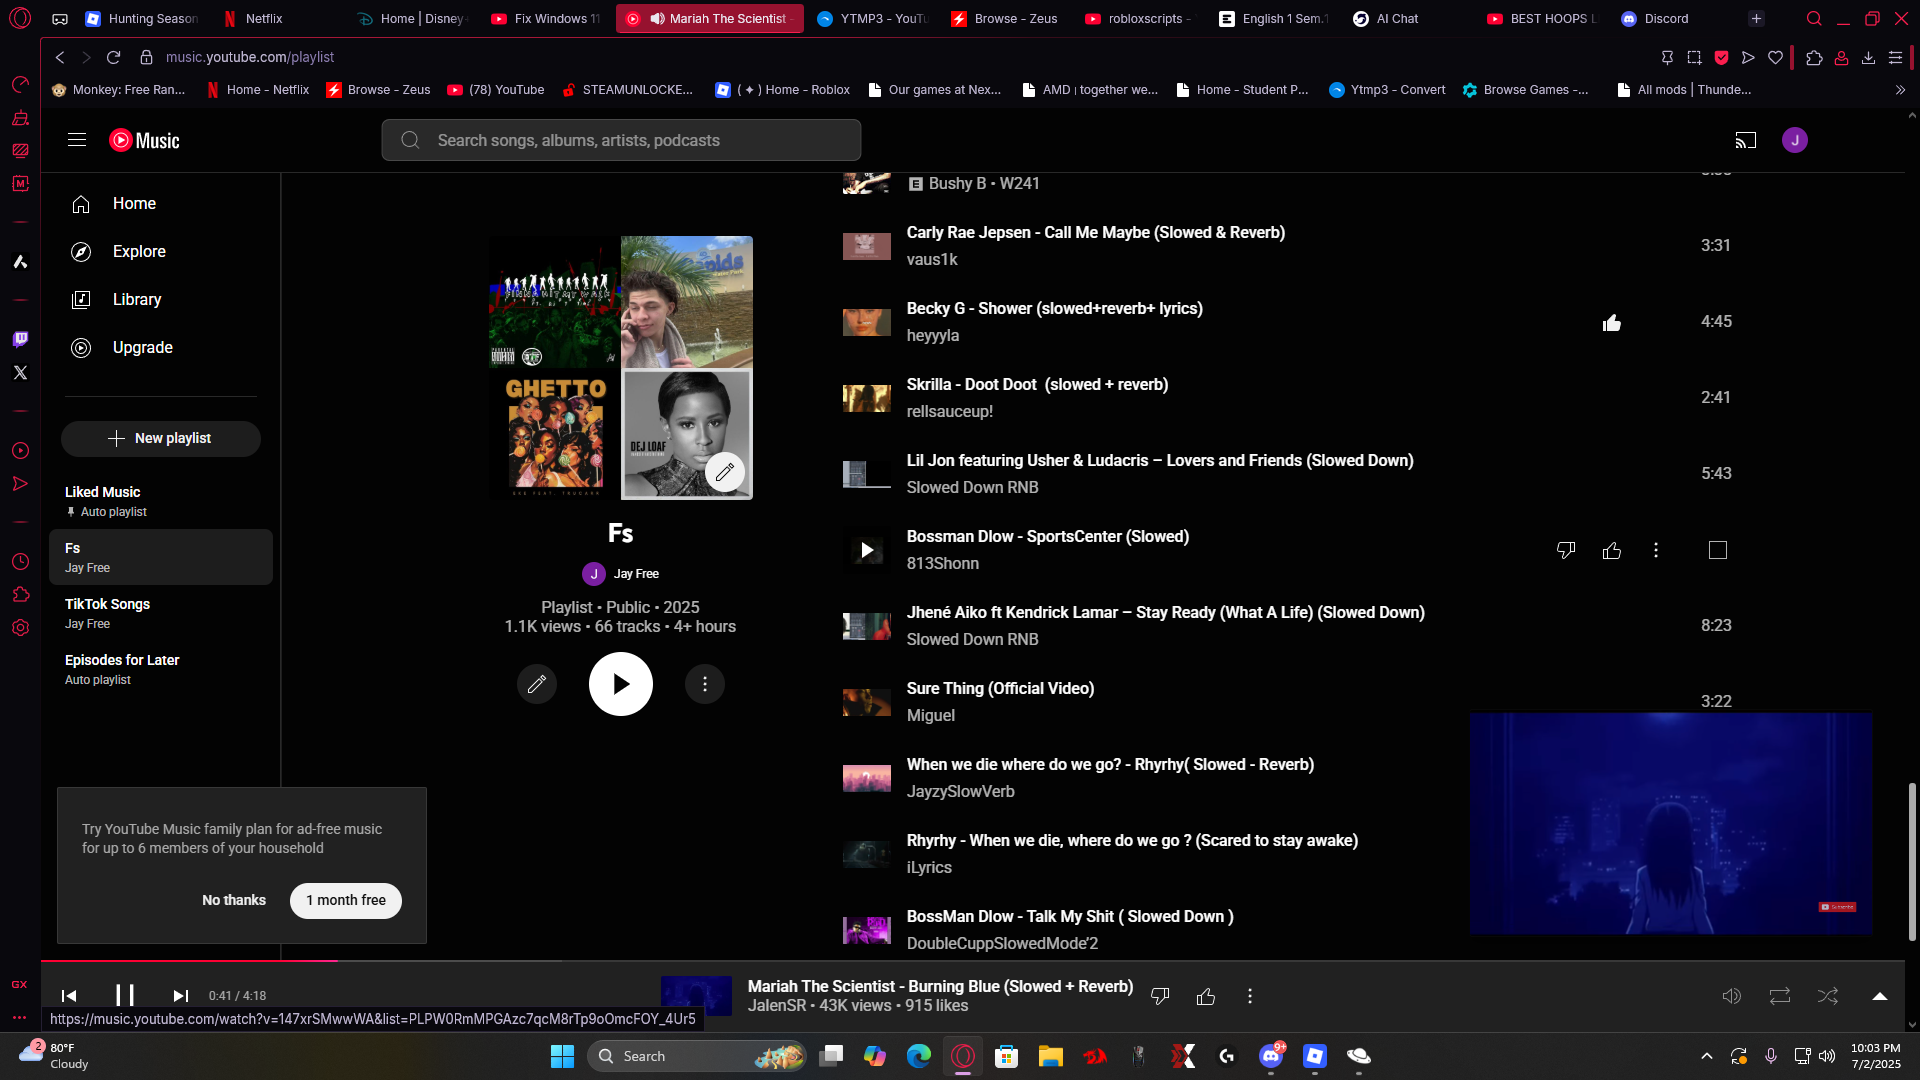Toggle the like on Becky G Shower track
The image size is (1920, 1080).
click(1612, 322)
